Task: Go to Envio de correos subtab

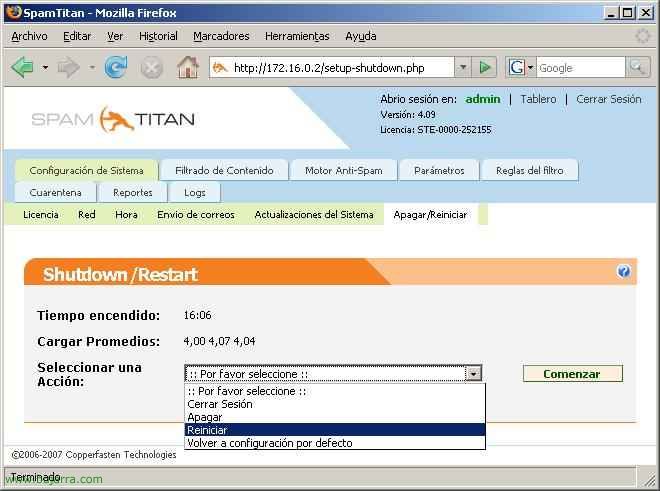Action: click(196, 215)
